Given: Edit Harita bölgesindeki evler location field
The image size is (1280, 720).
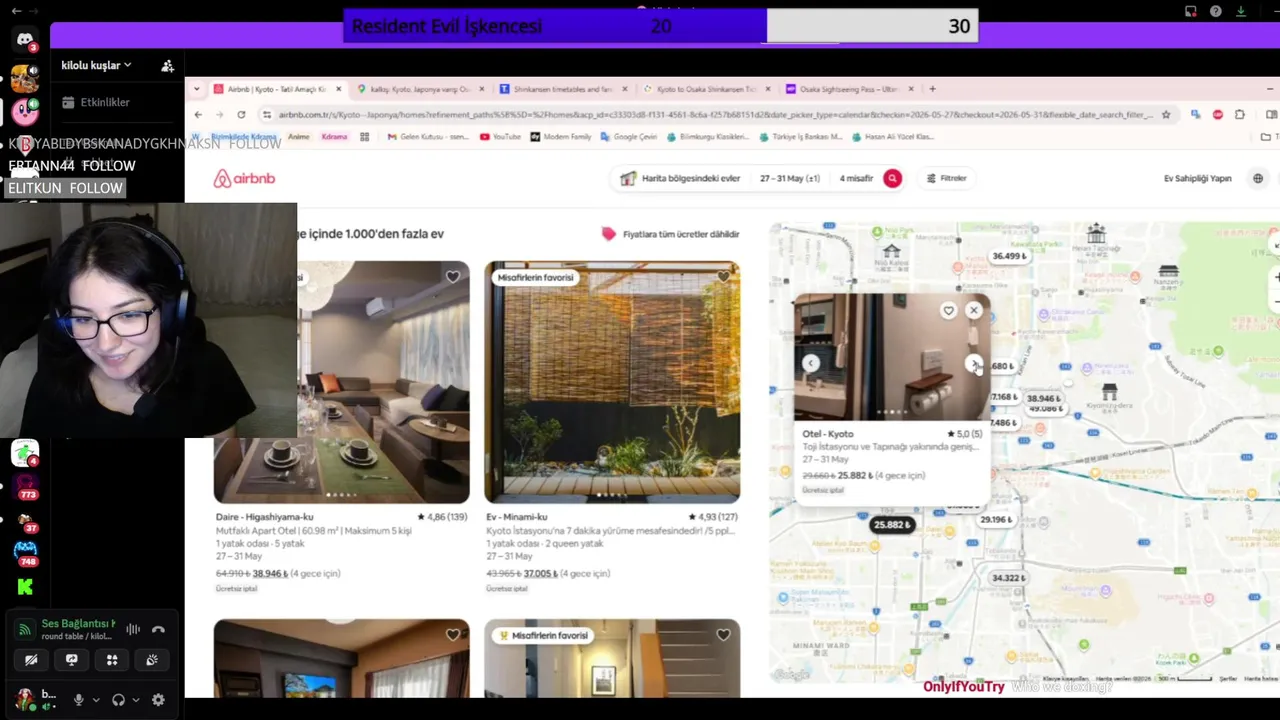Looking at the screenshot, I should (x=680, y=178).
